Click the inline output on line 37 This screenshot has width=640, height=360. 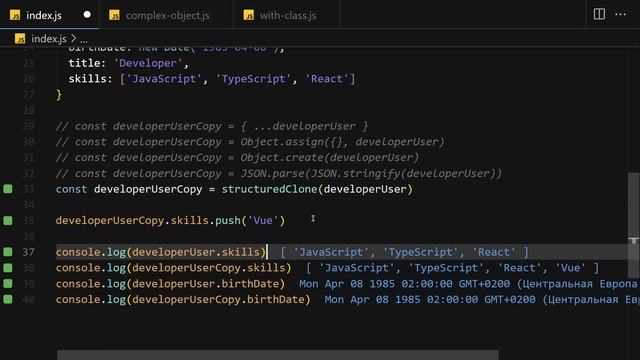click(x=404, y=252)
